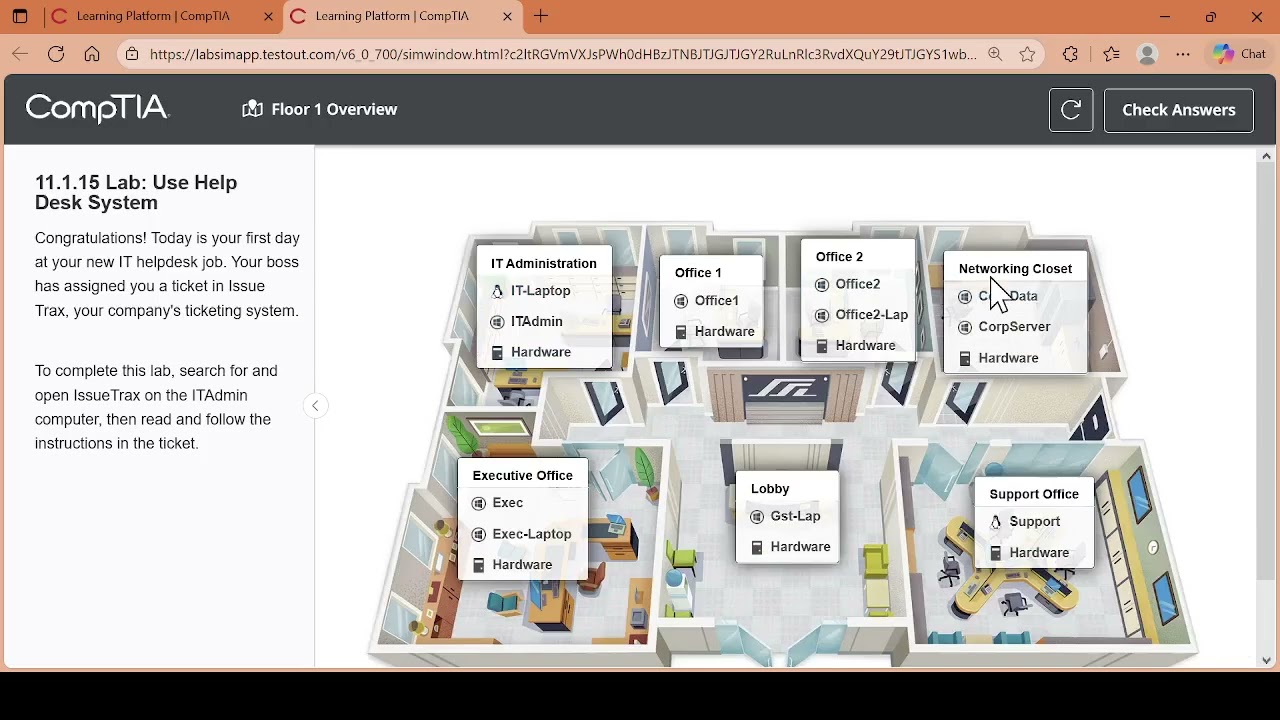Close the second Learning Platform tab
The height and width of the screenshot is (720, 1280).
(x=508, y=17)
